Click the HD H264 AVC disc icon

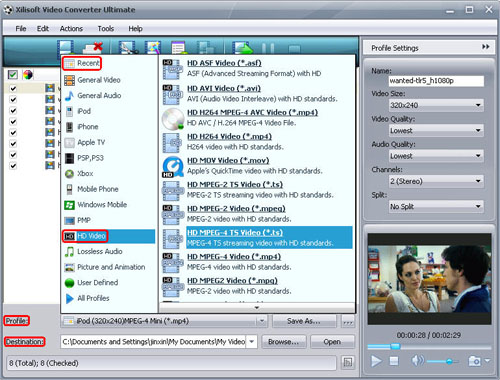pos(173,119)
